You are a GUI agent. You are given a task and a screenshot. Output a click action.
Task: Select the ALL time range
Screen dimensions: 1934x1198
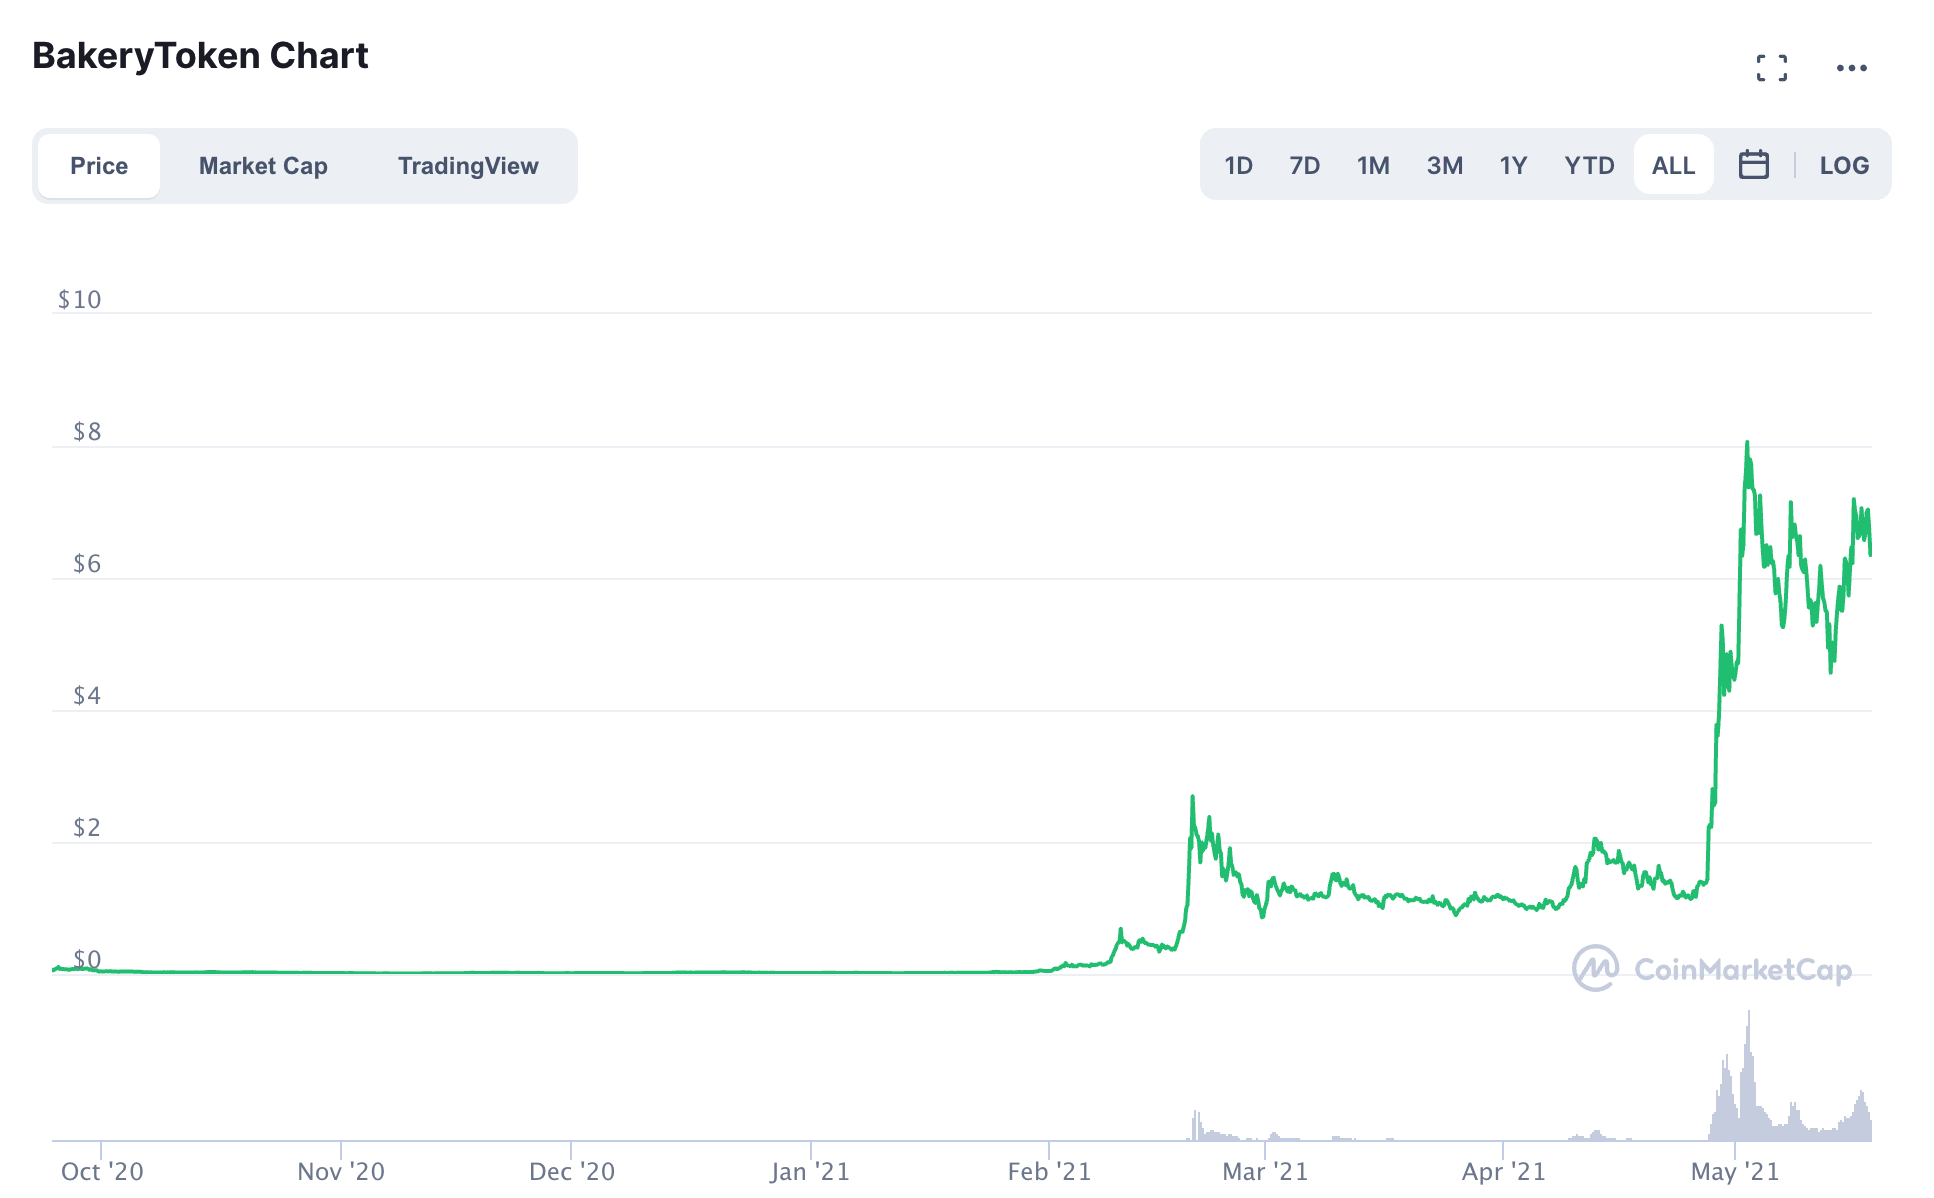click(x=1673, y=165)
